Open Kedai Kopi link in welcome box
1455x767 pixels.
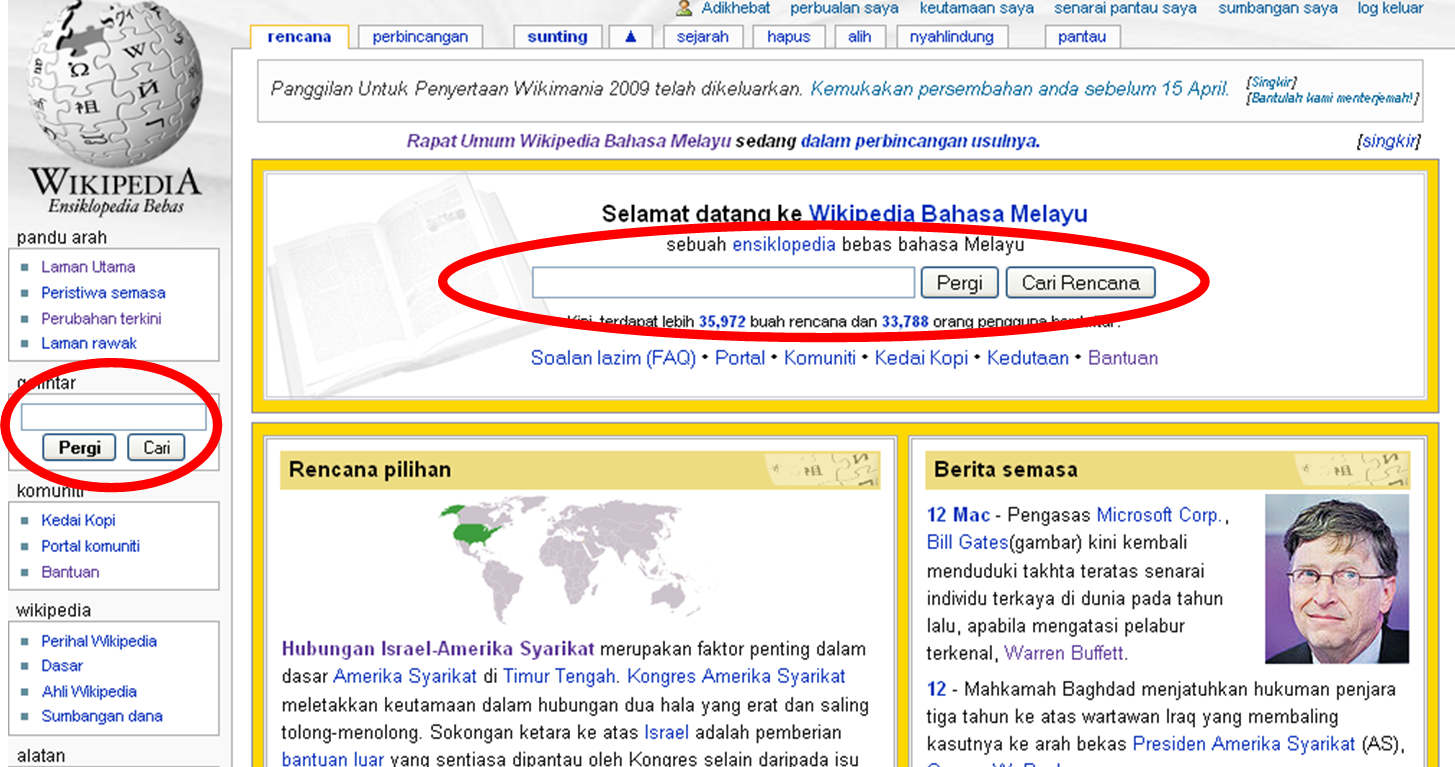click(x=921, y=358)
